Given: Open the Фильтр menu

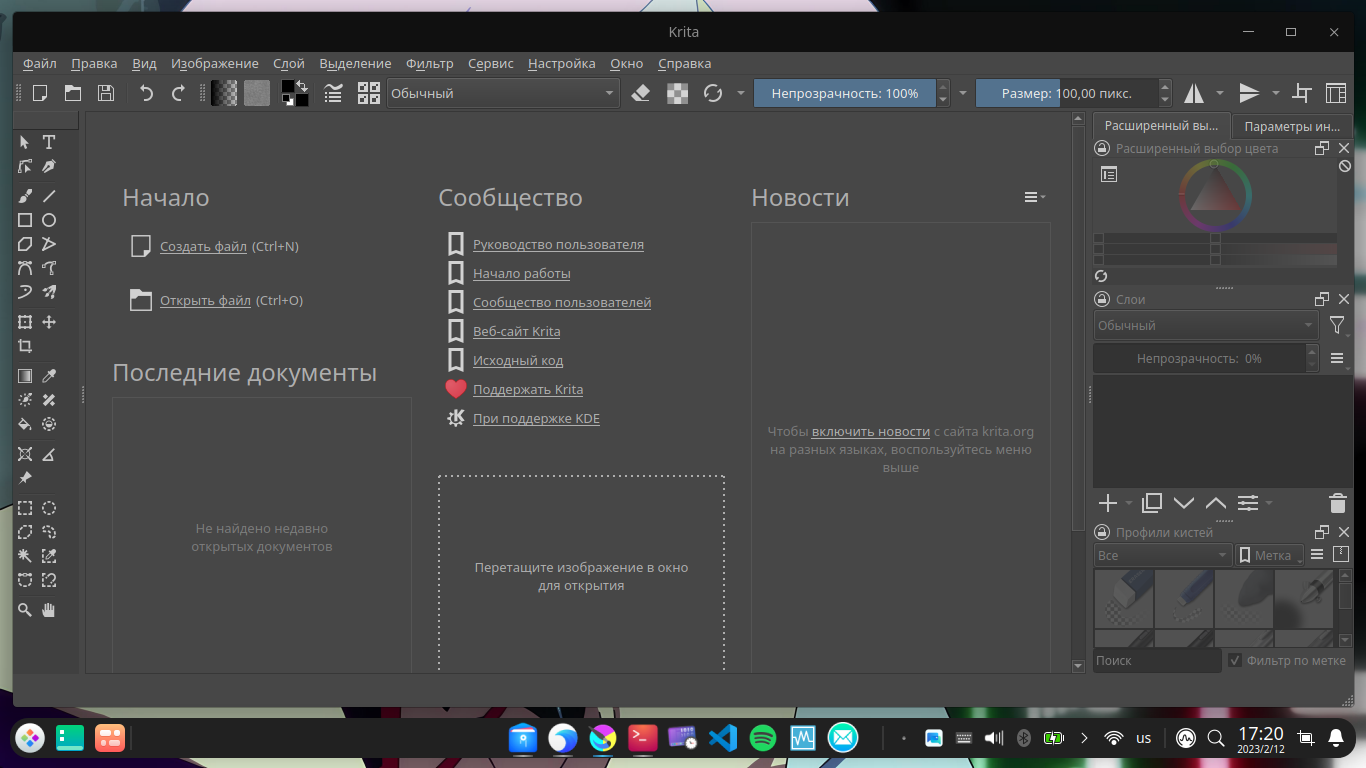Looking at the screenshot, I should pos(429,63).
